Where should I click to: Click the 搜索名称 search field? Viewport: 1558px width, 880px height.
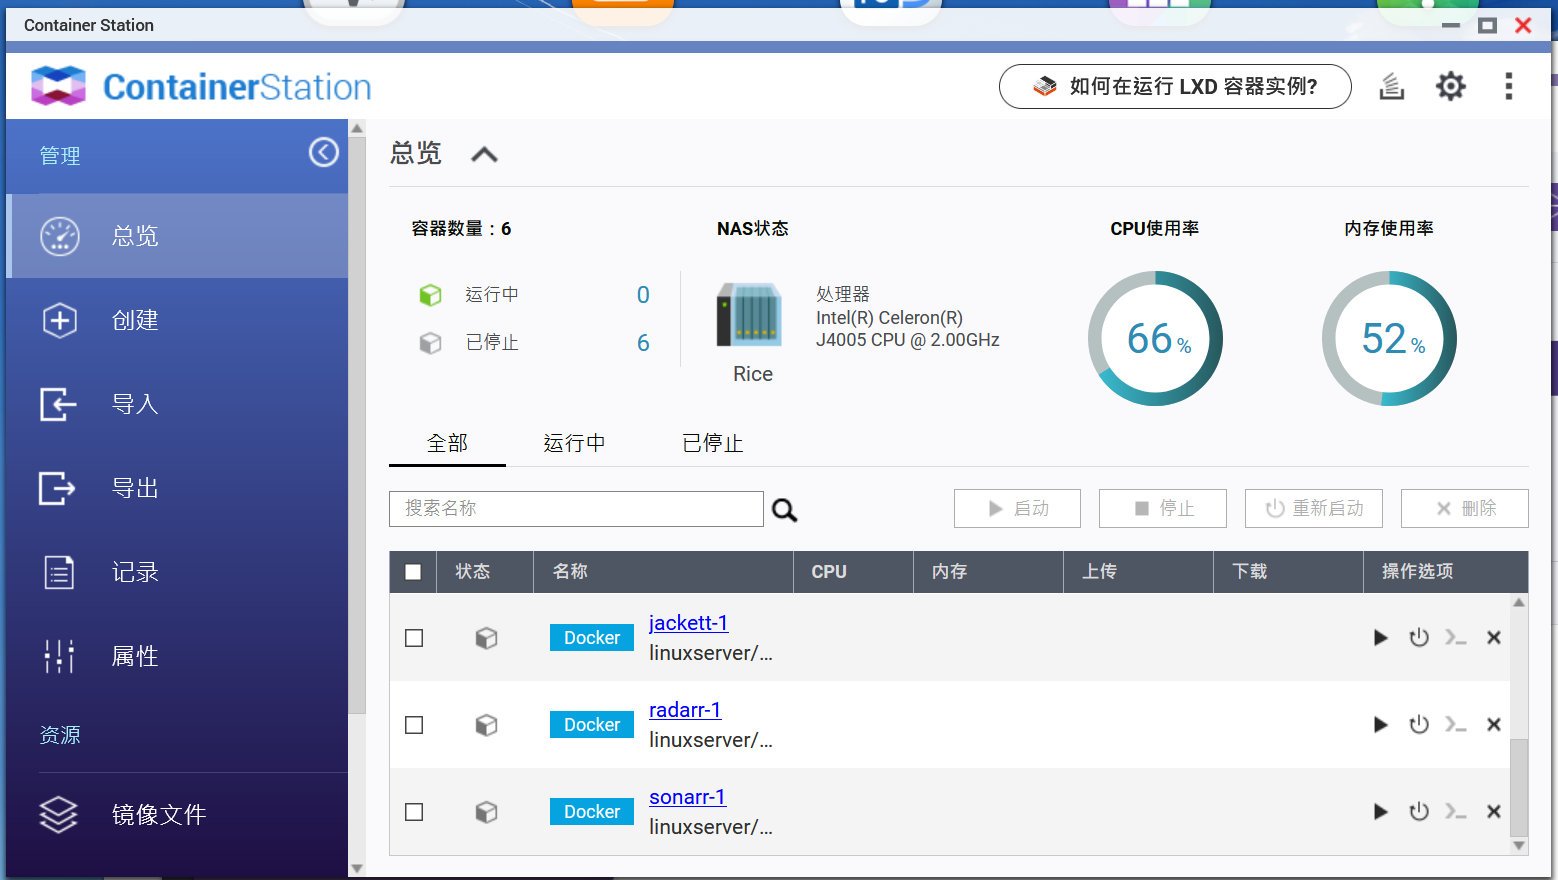coord(576,509)
